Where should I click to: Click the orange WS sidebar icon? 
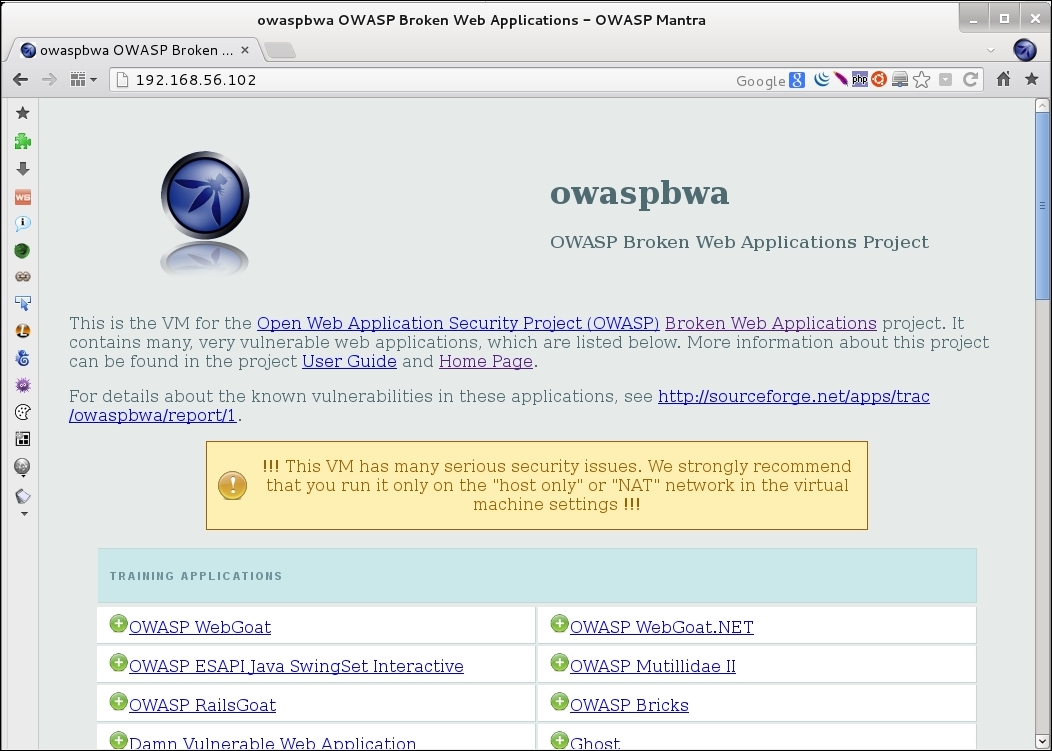click(x=23, y=197)
